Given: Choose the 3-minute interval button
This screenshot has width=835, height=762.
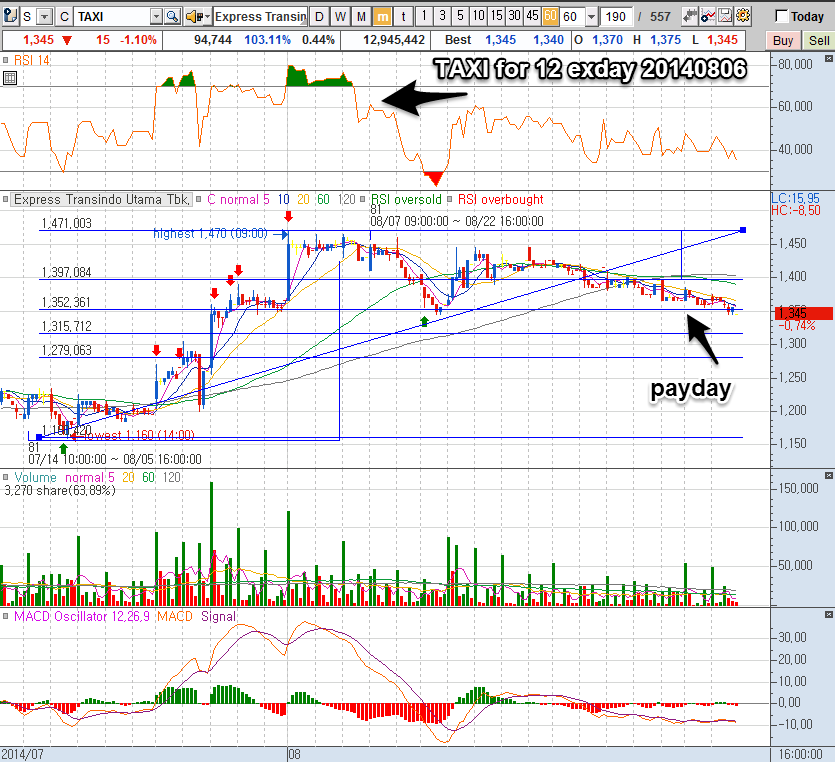Looking at the screenshot, I should point(442,16).
